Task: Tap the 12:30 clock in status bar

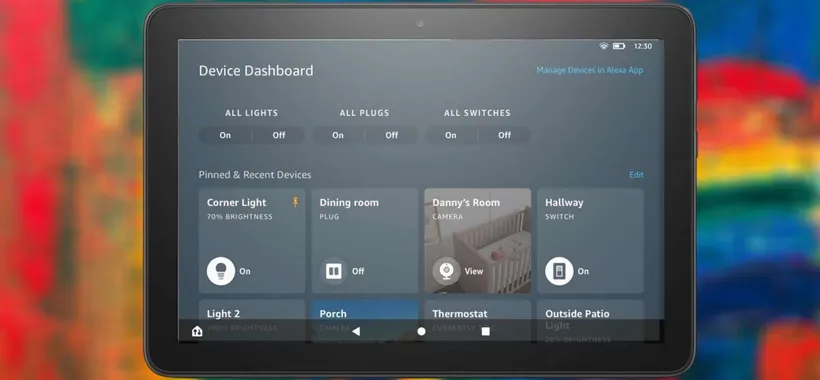Action: pyautogui.click(x=643, y=46)
